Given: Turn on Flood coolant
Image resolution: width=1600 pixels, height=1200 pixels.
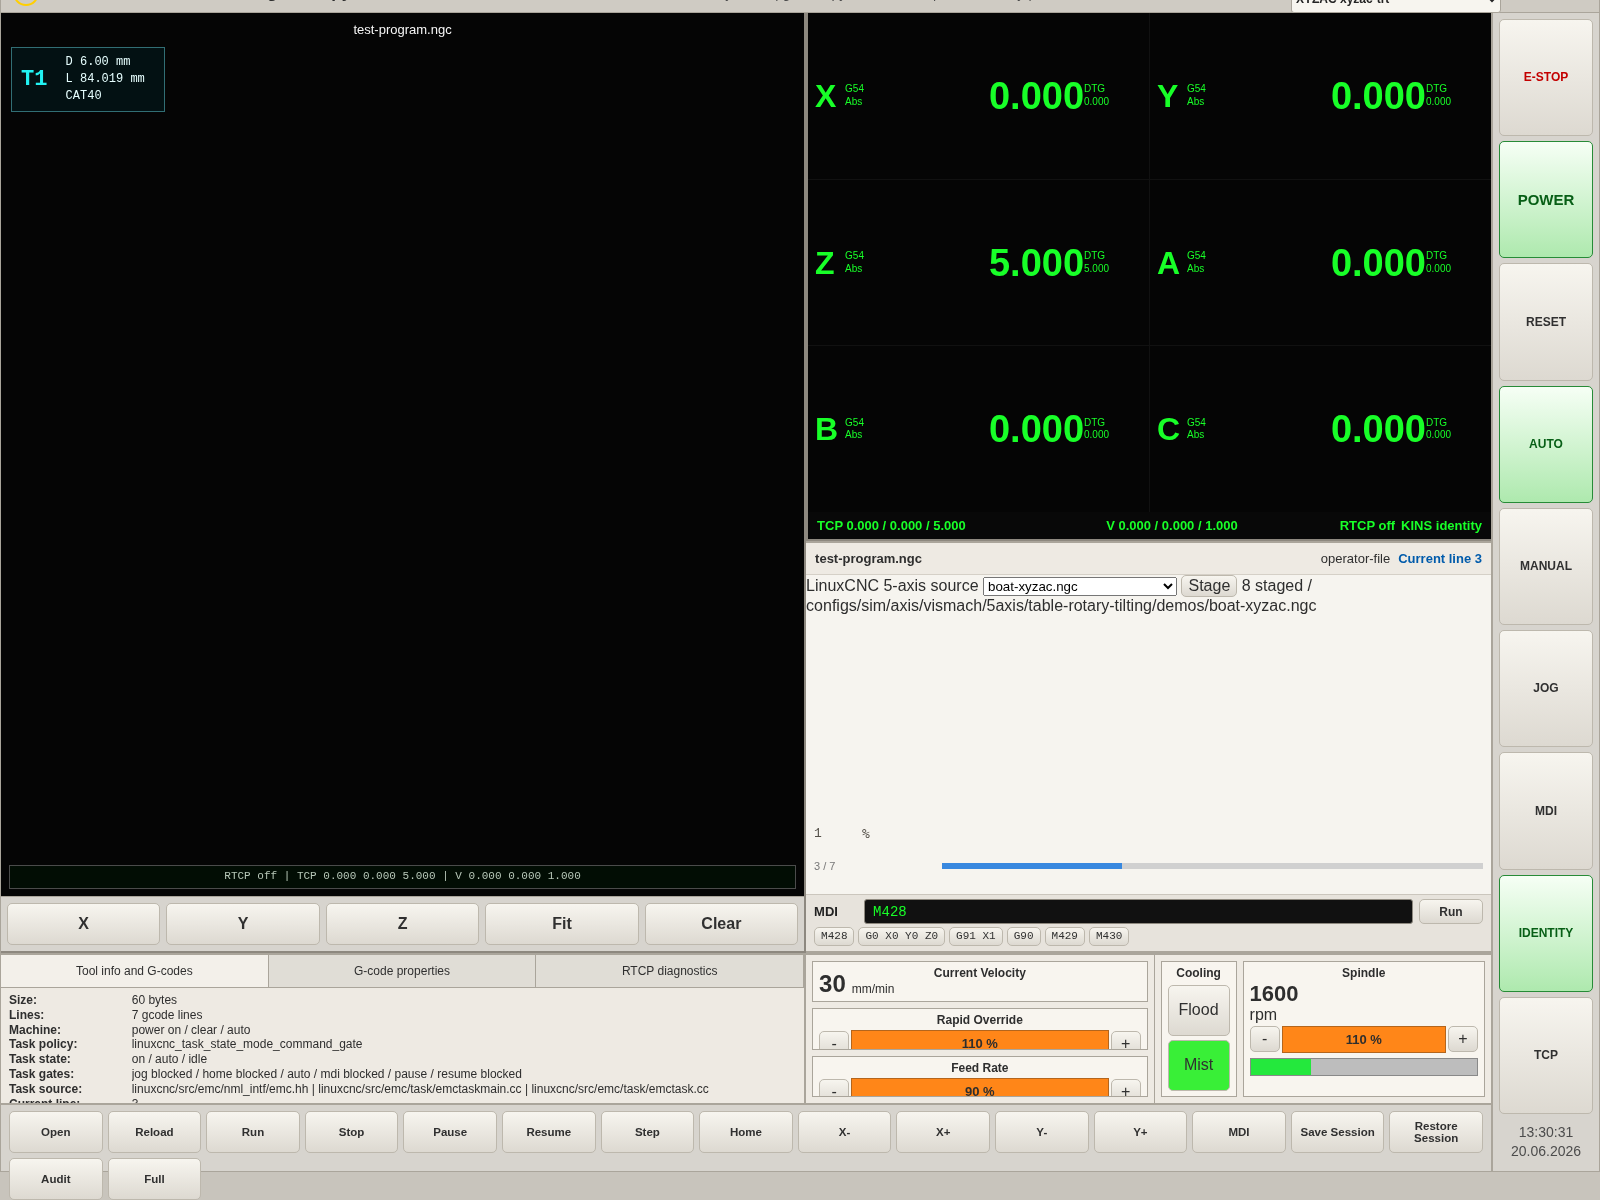Looking at the screenshot, I should click(x=1198, y=1010).
